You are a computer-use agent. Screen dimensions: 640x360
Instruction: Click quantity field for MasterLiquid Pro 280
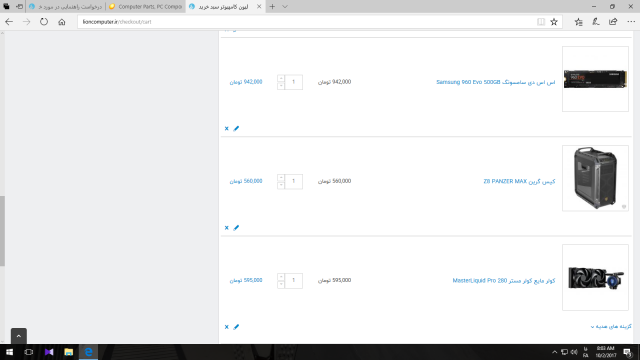pyautogui.click(x=293, y=280)
